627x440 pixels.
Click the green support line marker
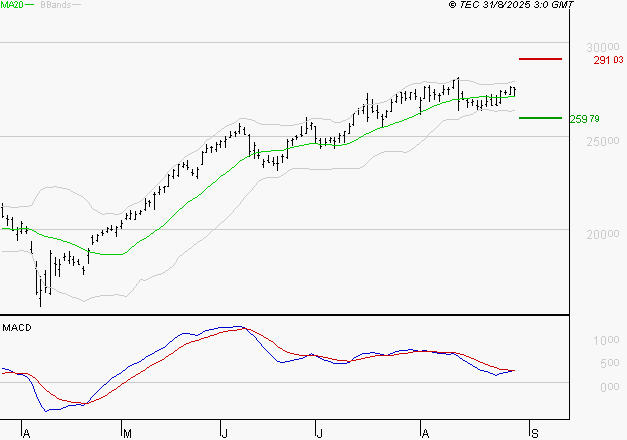point(540,118)
